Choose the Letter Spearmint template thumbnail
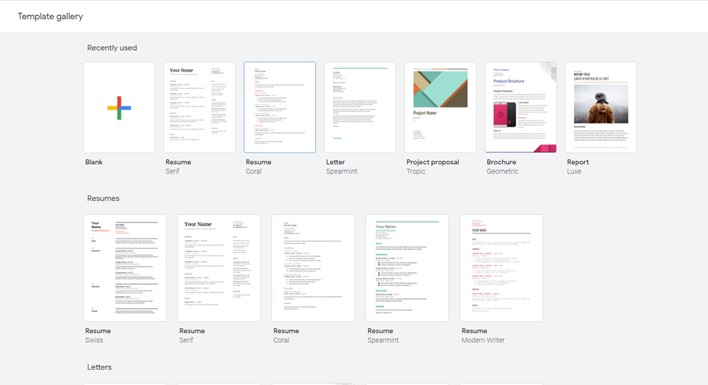This screenshot has width=708, height=385. (360, 107)
